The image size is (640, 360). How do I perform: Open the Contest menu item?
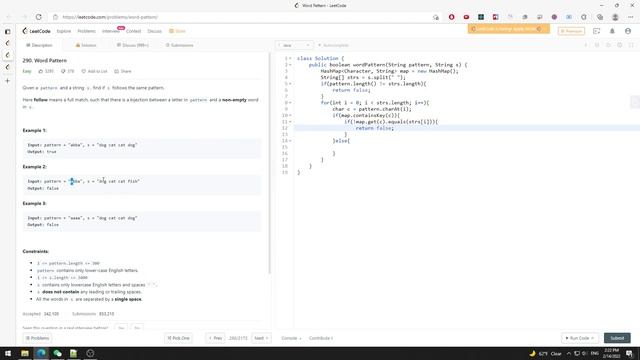133,31
